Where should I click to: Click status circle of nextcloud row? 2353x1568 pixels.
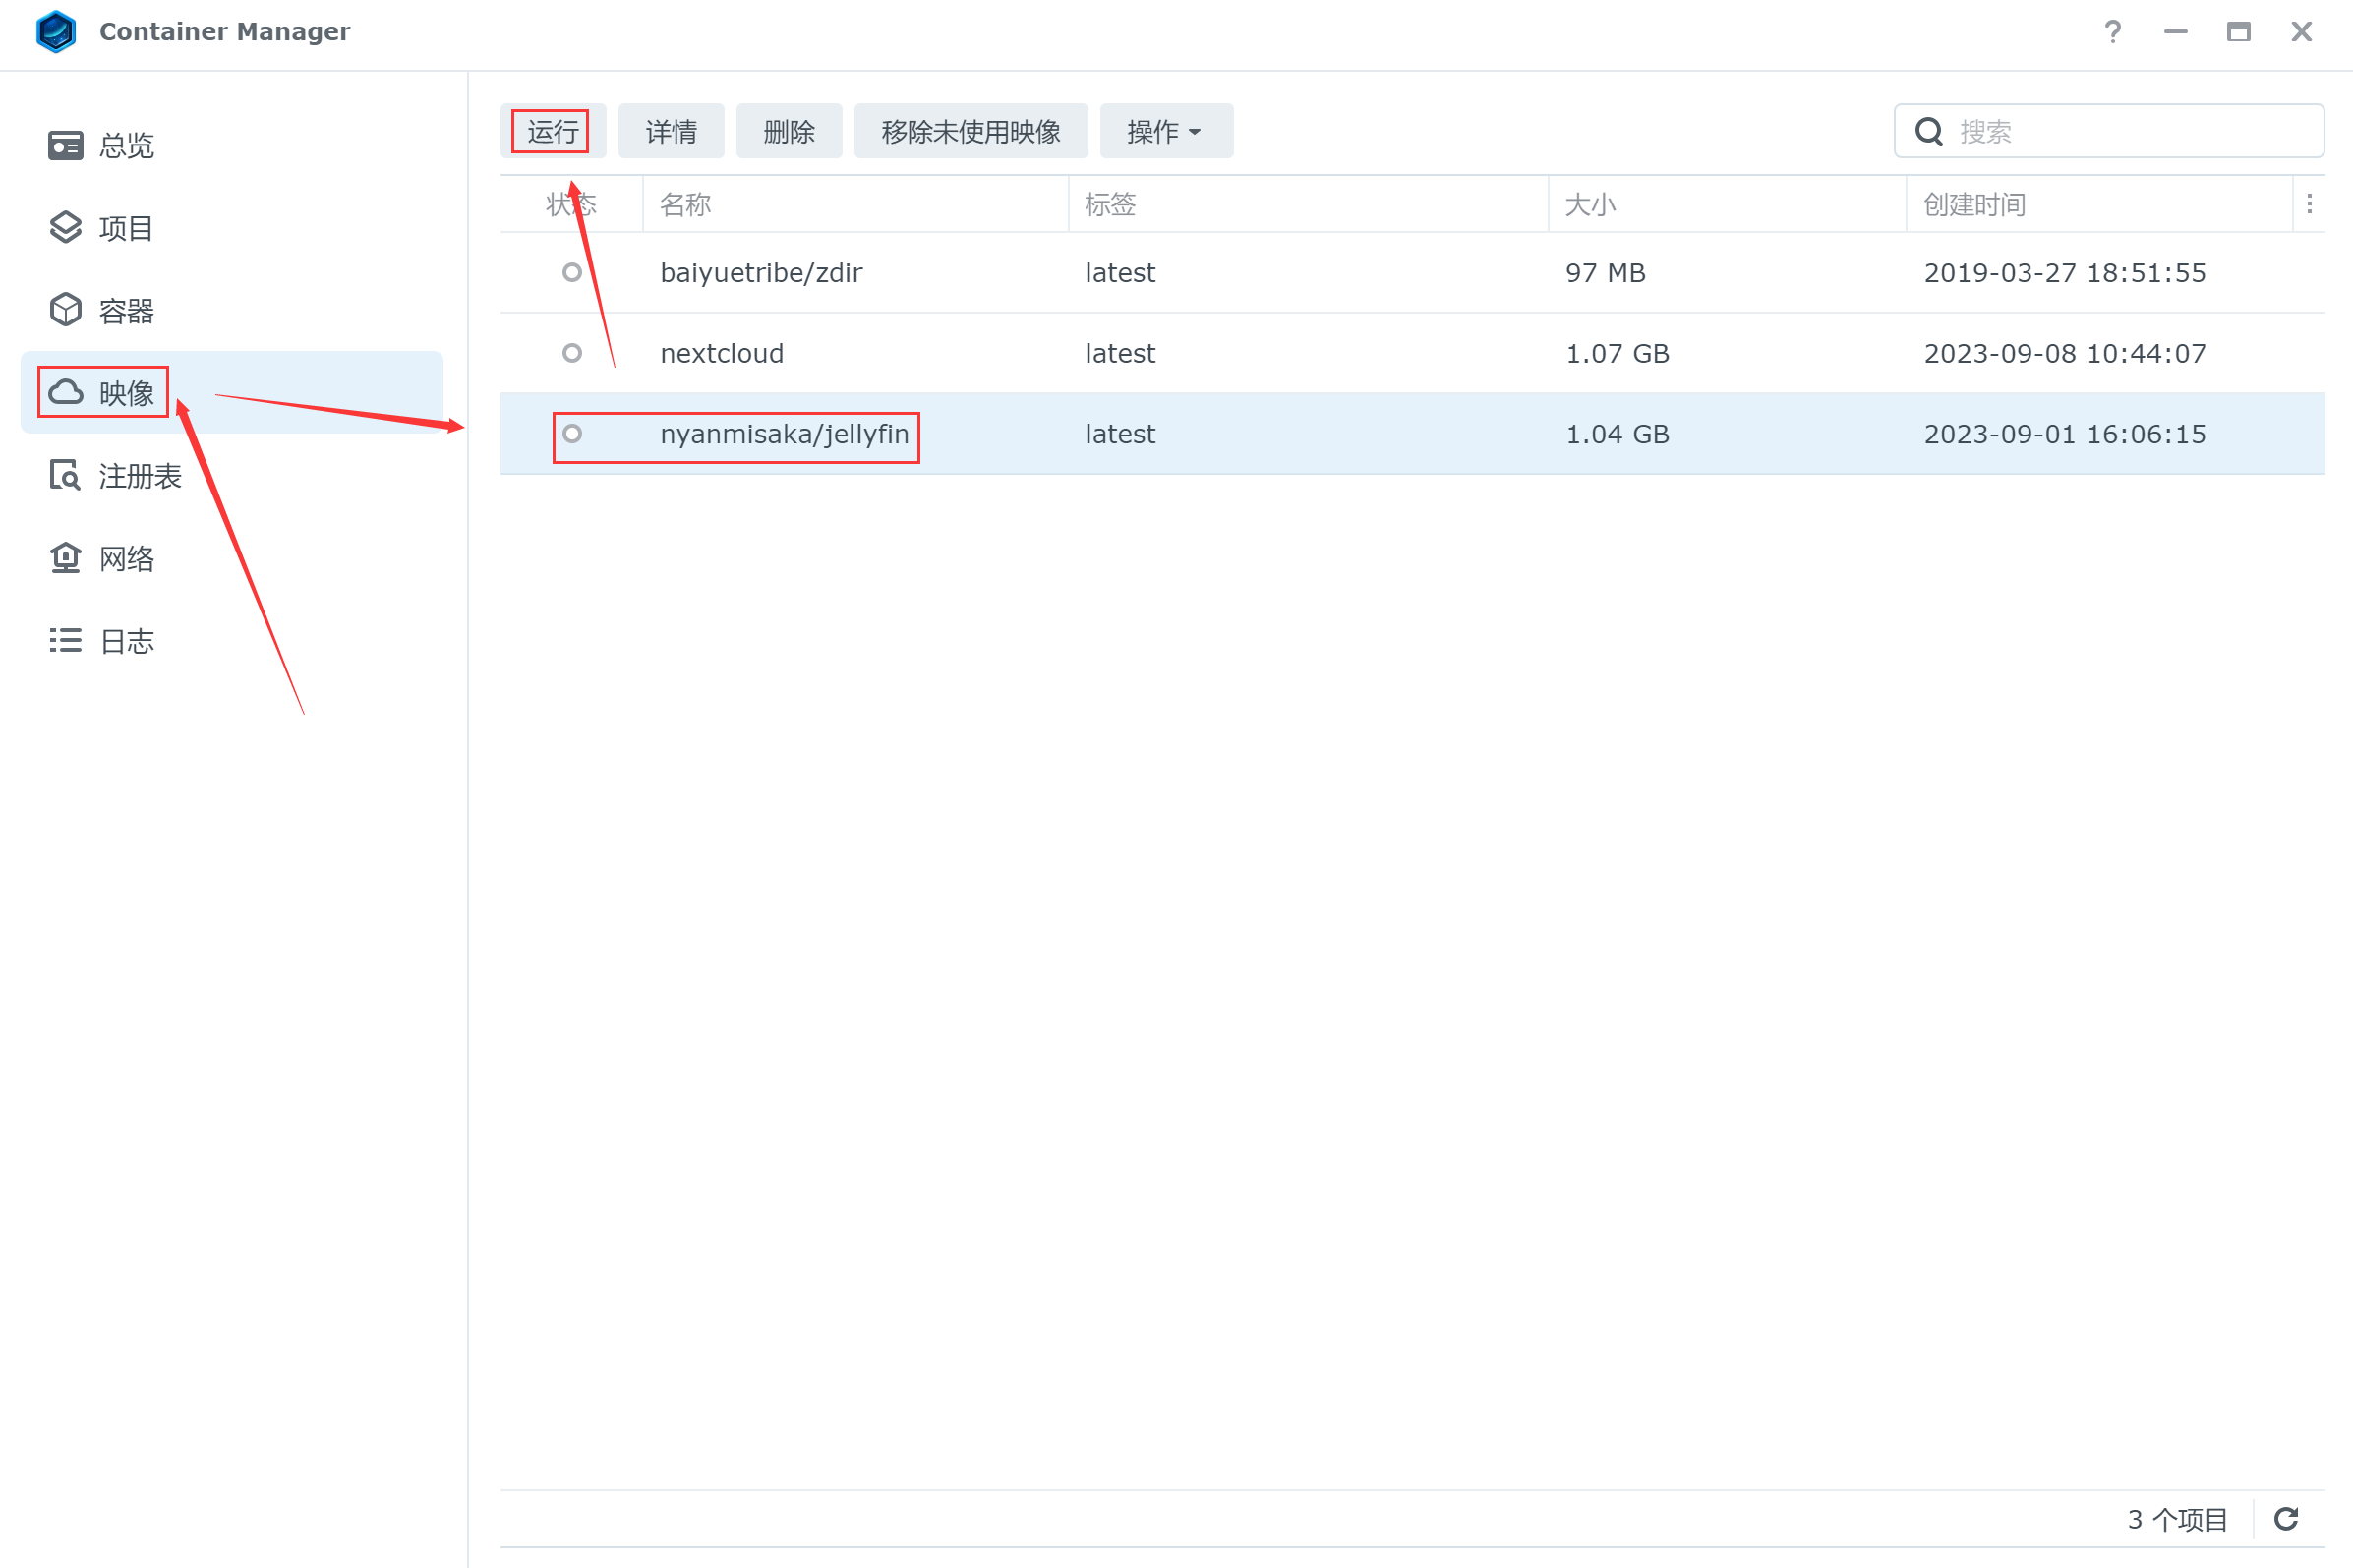(x=572, y=353)
